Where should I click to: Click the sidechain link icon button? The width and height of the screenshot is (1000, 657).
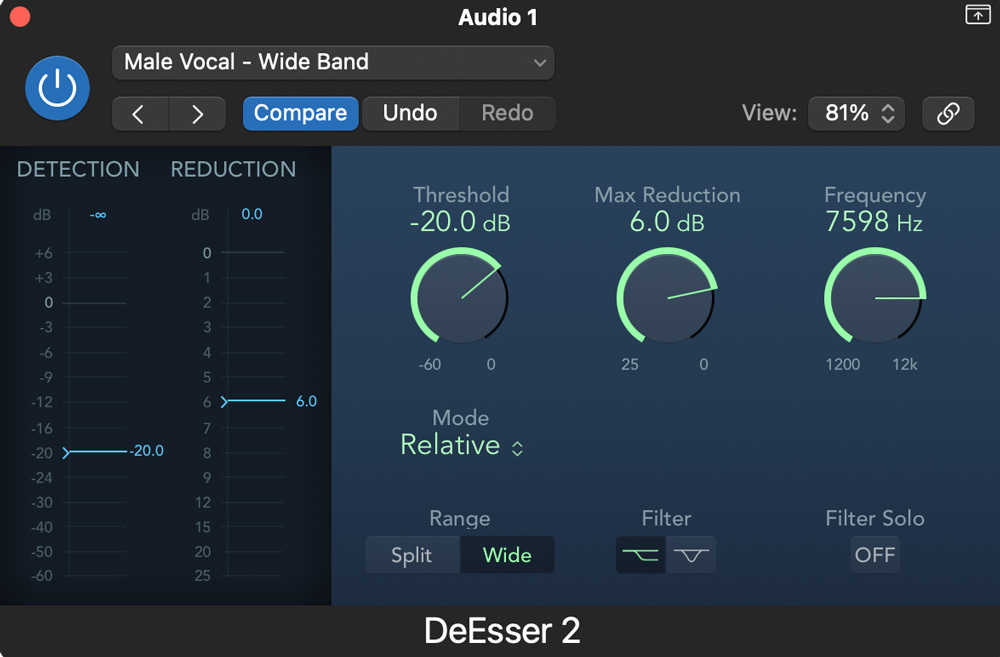pos(947,114)
